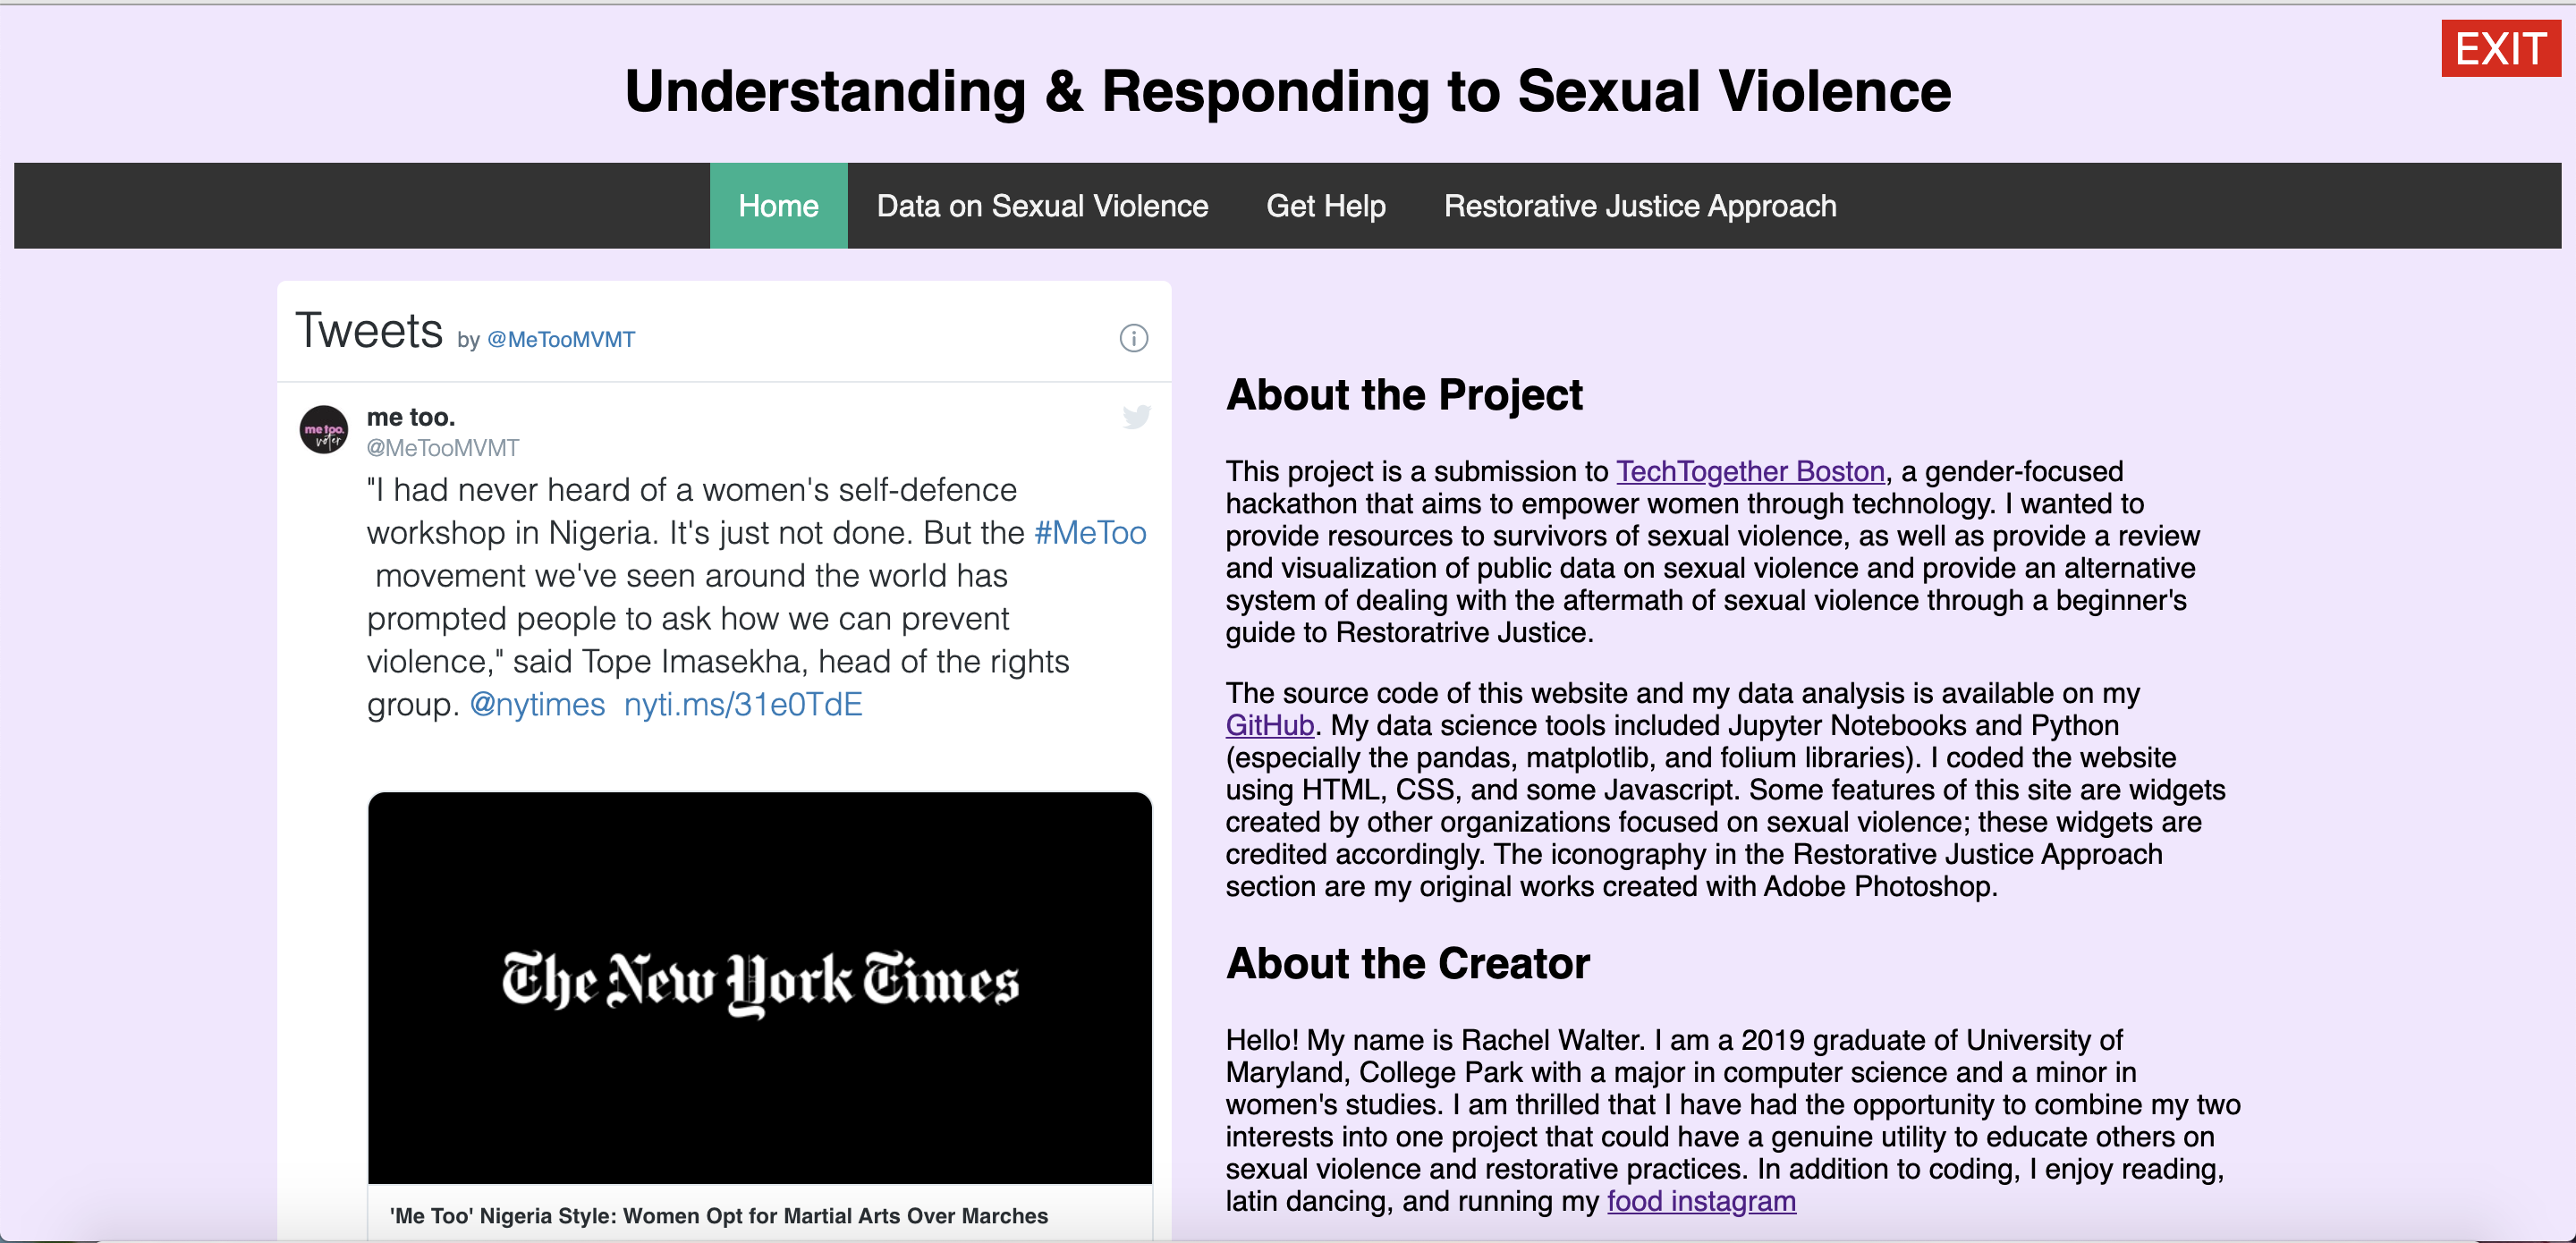Click the @MeTooMVMT link in Tweets header
Image resolution: width=2576 pixels, height=1243 pixels.
[x=560, y=340]
